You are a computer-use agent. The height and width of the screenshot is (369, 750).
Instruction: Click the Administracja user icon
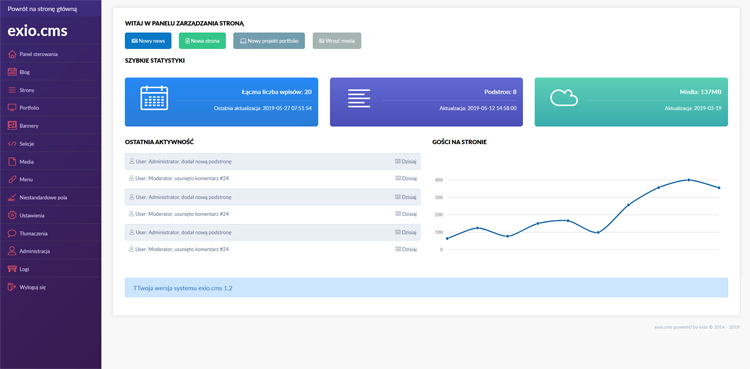tap(12, 251)
